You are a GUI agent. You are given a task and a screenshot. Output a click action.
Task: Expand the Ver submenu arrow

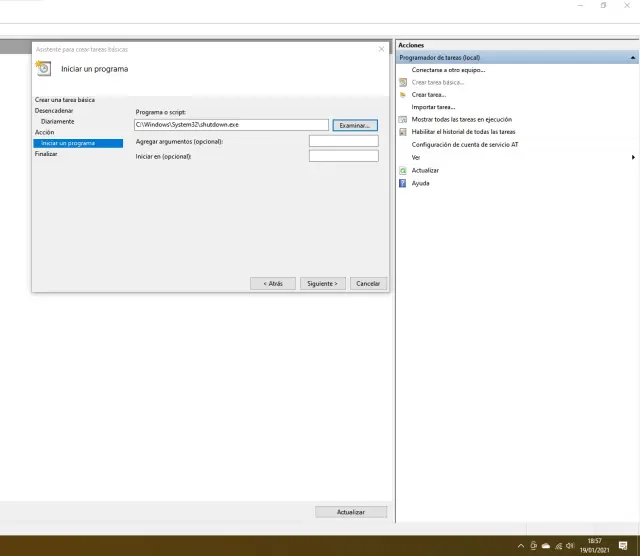pos(633,158)
